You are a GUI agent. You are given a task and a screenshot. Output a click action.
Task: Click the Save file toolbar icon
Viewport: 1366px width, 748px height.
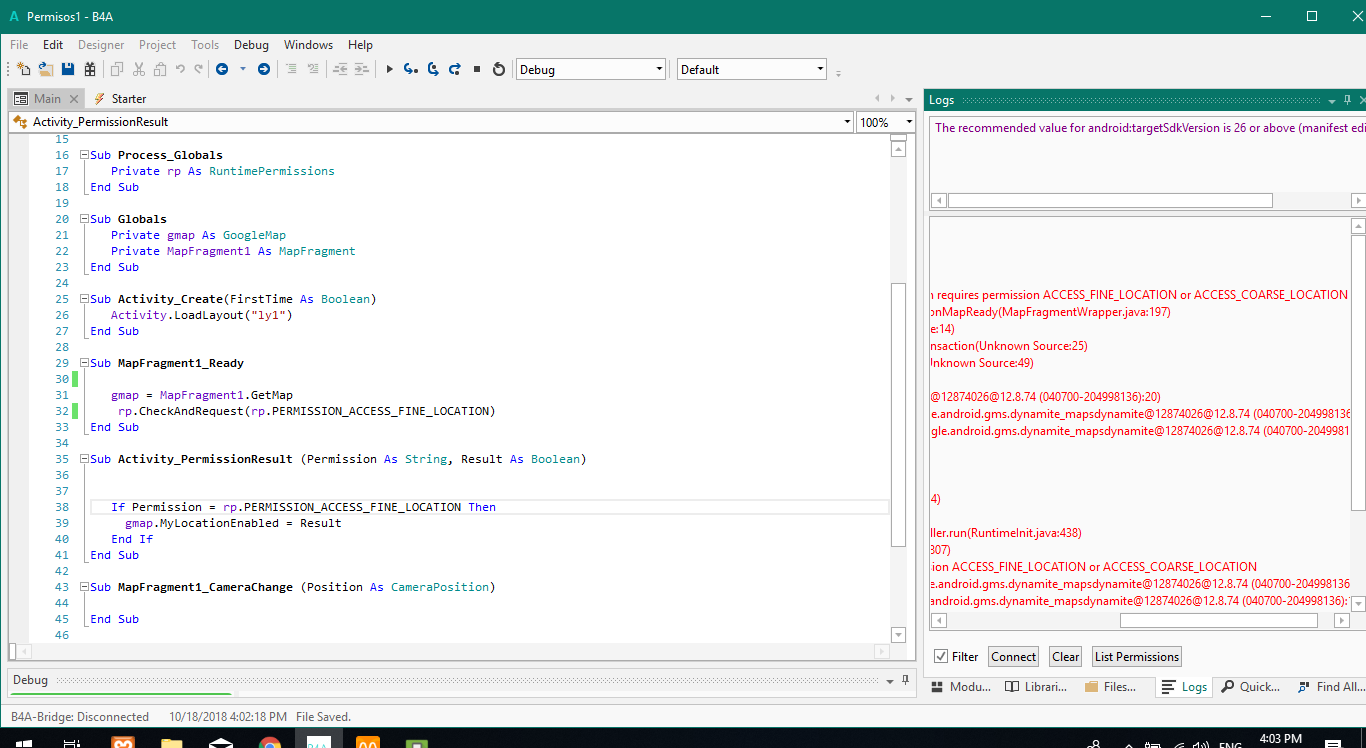point(68,69)
